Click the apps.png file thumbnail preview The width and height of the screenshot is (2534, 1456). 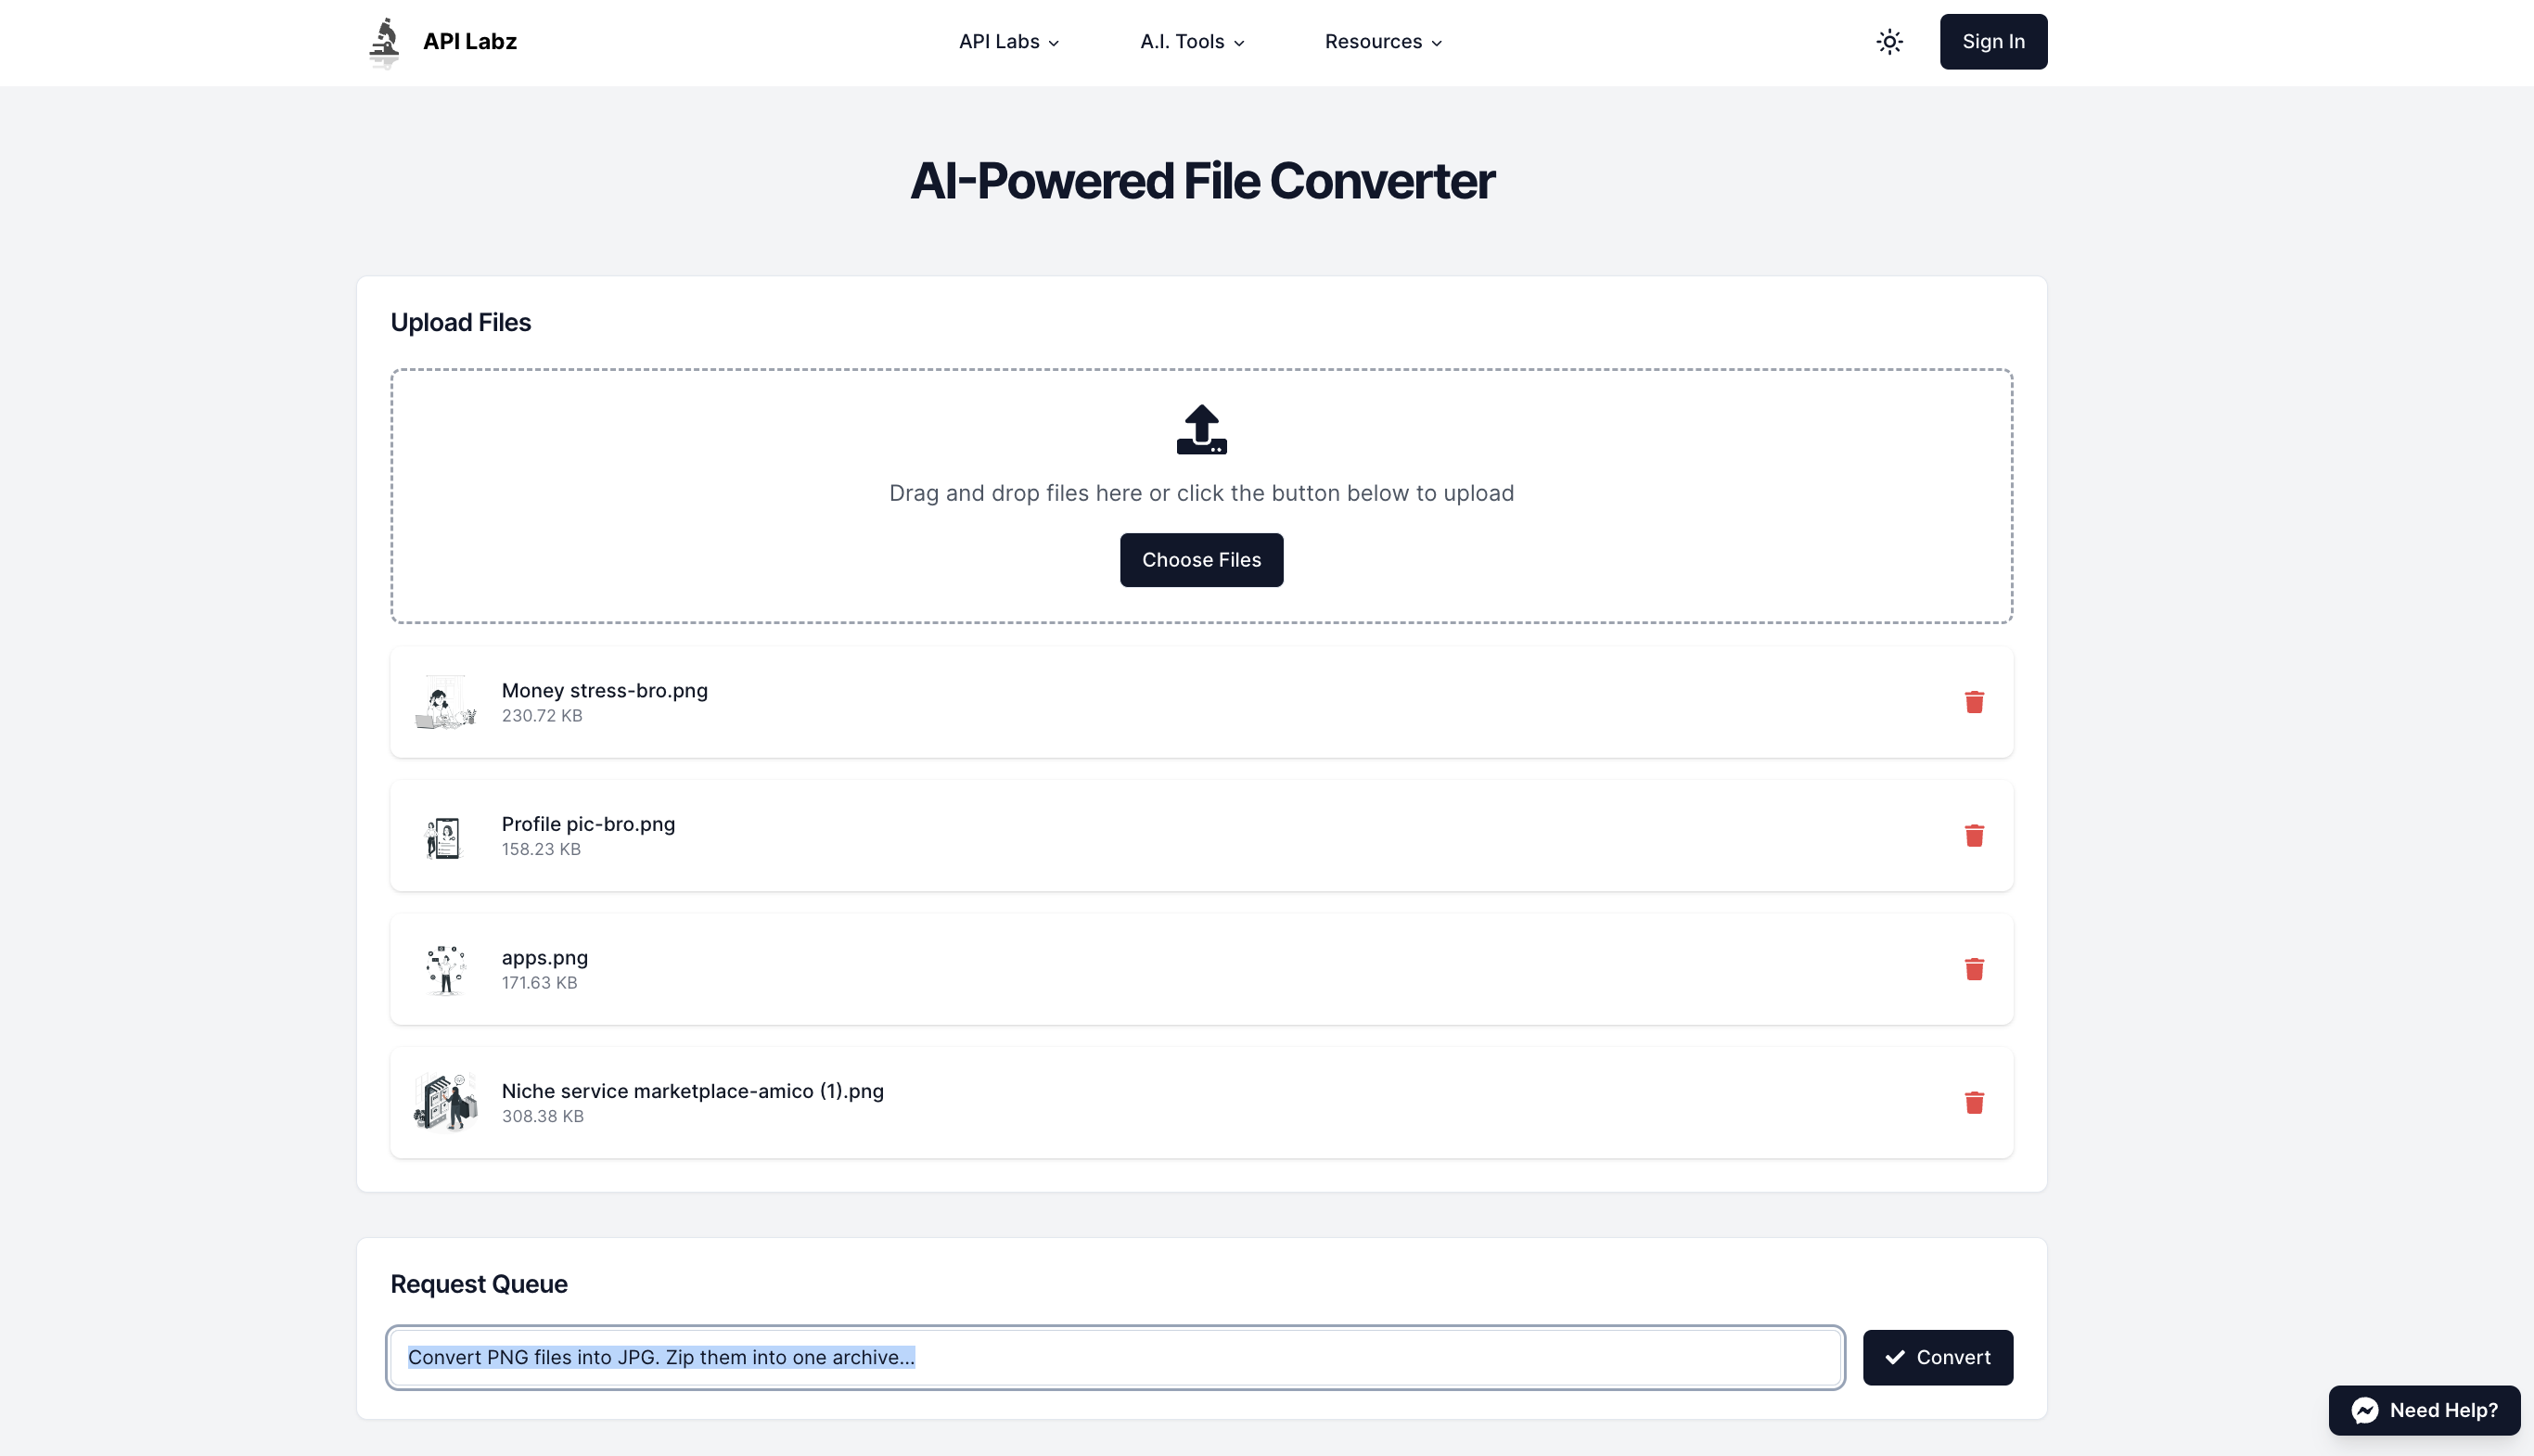(x=445, y=969)
